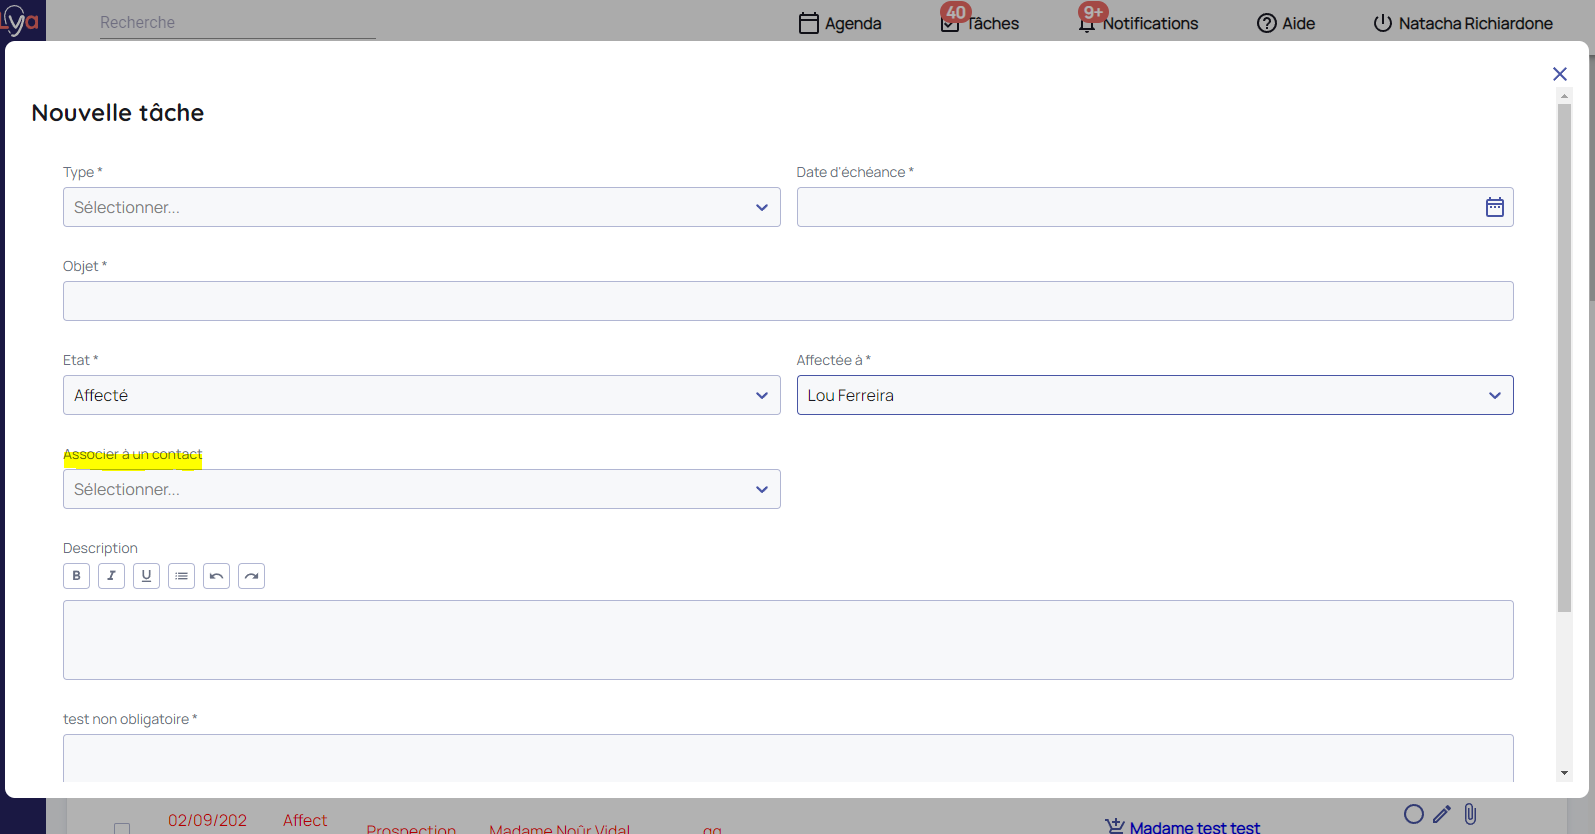Undo last edit in Description editor
The height and width of the screenshot is (834, 1595).
click(216, 576)
